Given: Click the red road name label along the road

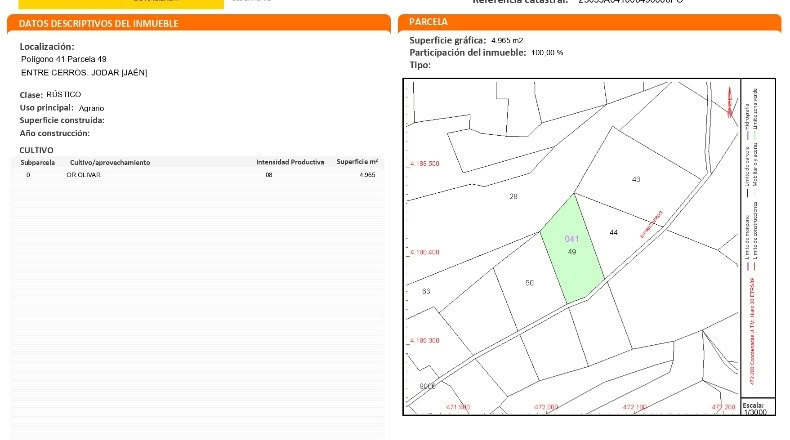Looking at the screenshot, I should click(x=651, y=224).
